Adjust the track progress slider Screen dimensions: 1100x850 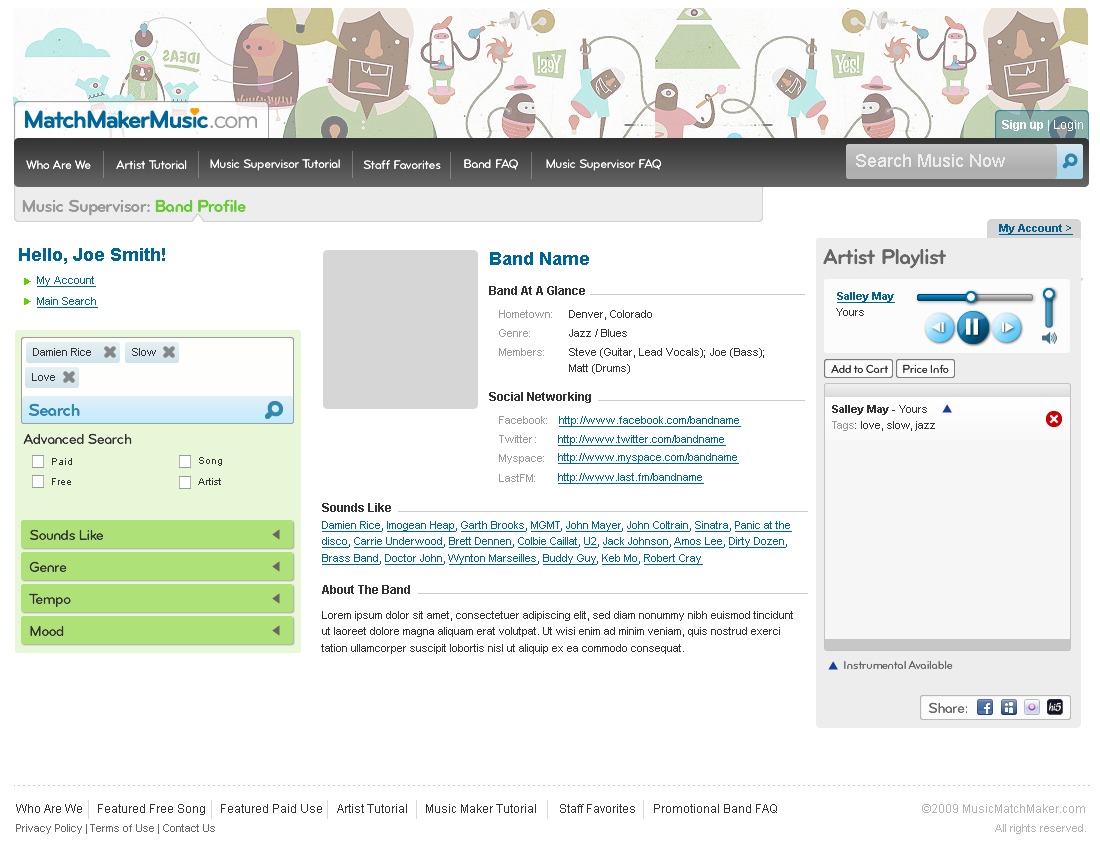pos(974,297)
